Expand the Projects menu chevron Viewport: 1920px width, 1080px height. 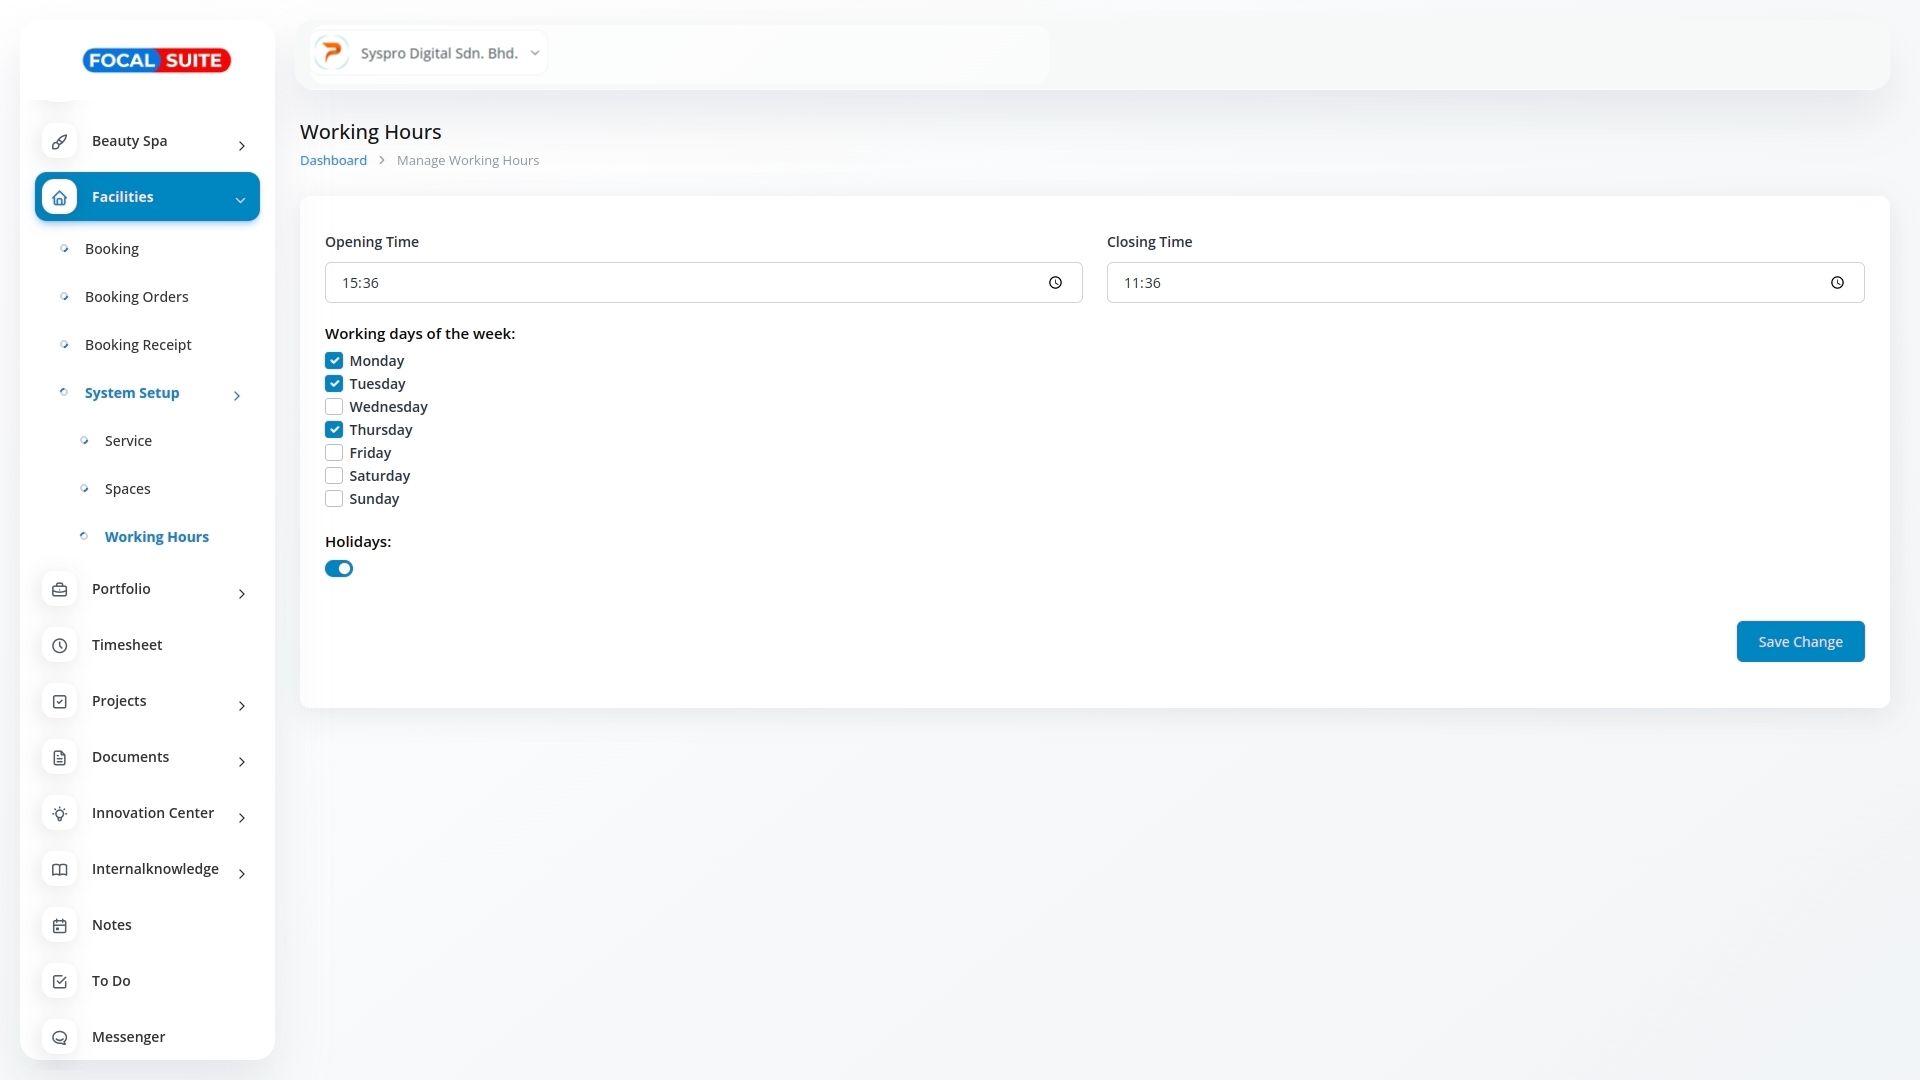tap(241, 706)
